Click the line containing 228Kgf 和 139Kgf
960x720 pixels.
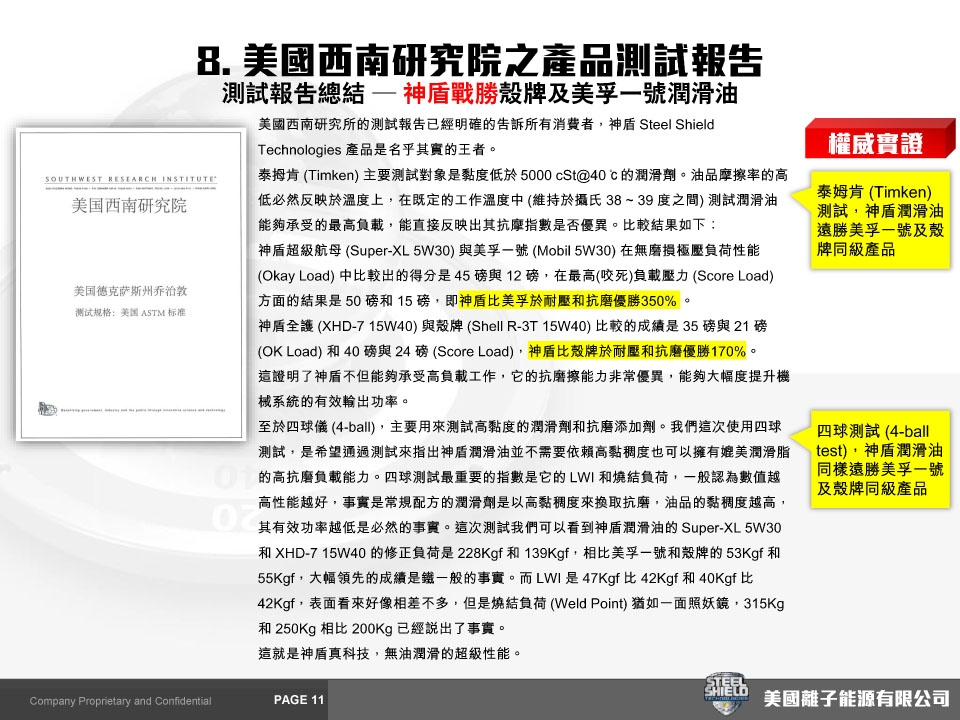pos(519,553)
